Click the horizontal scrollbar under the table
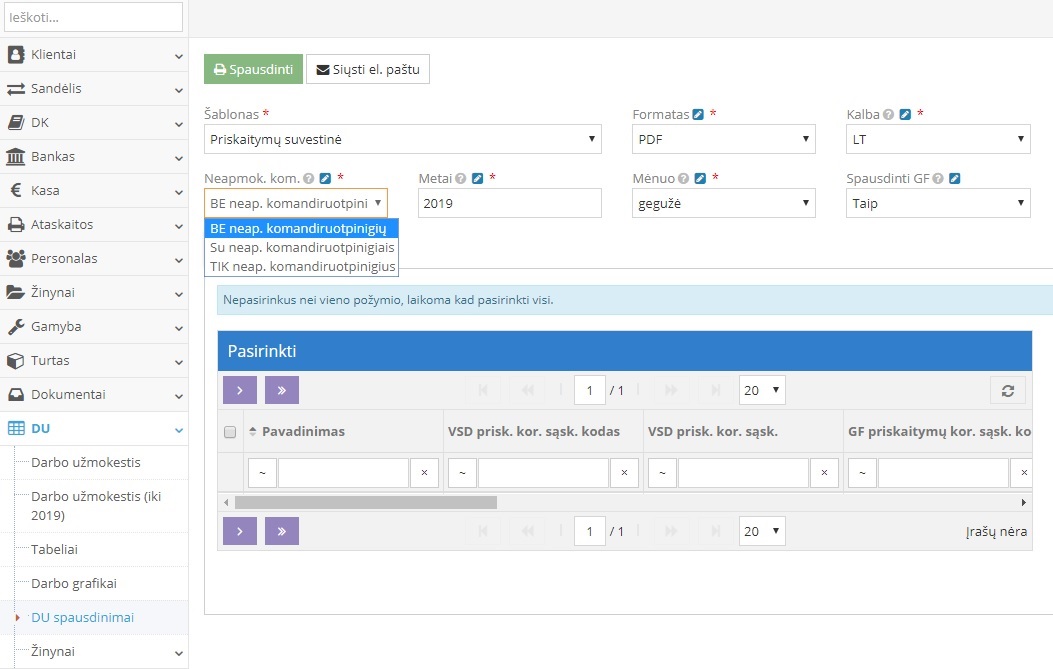 [365, 502]
